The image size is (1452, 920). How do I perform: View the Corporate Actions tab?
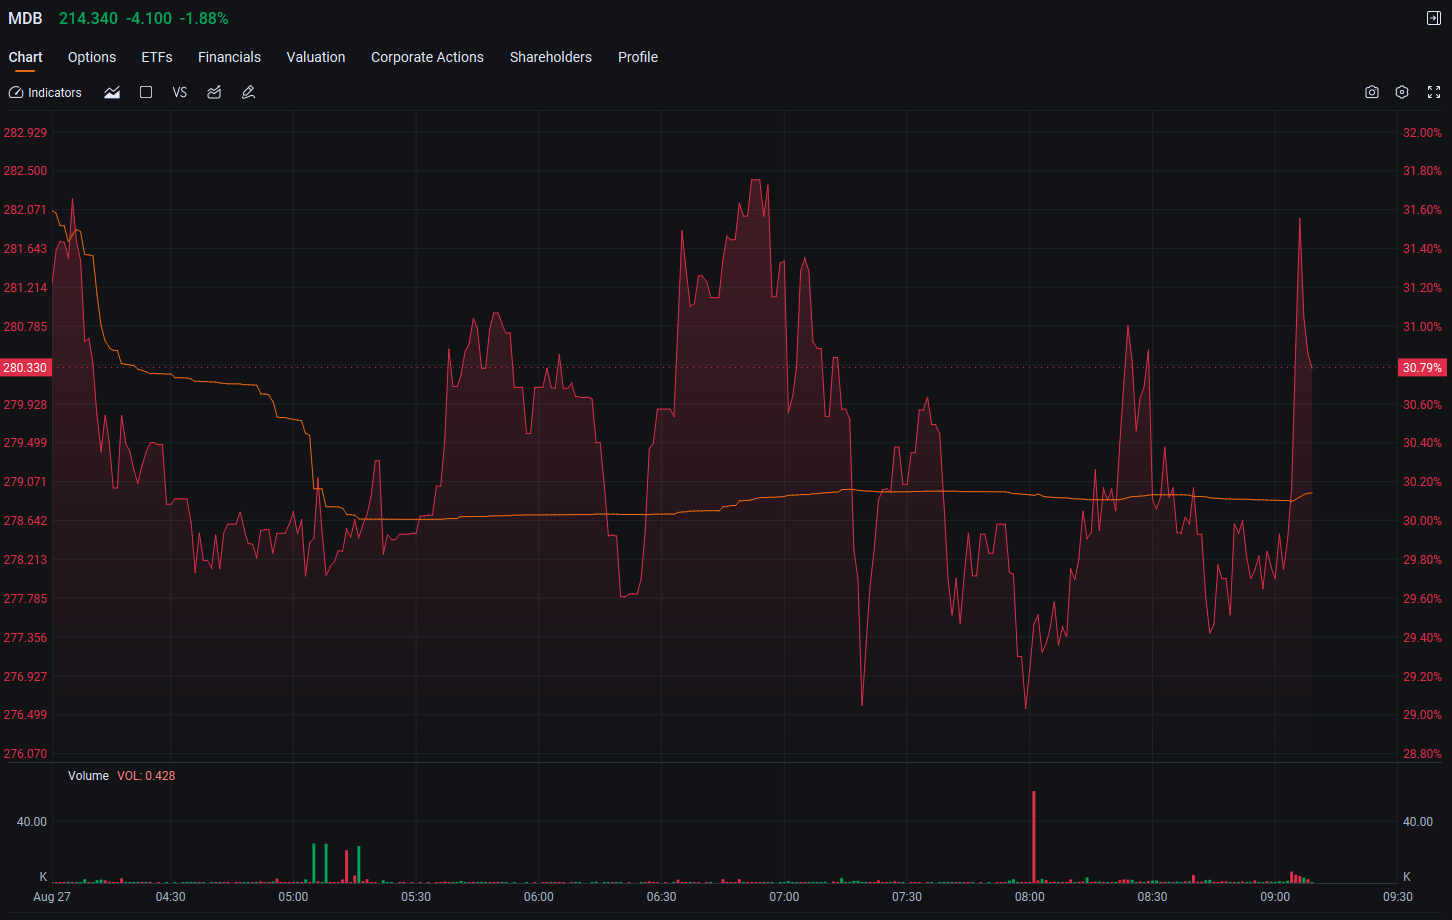click(427, 57)
